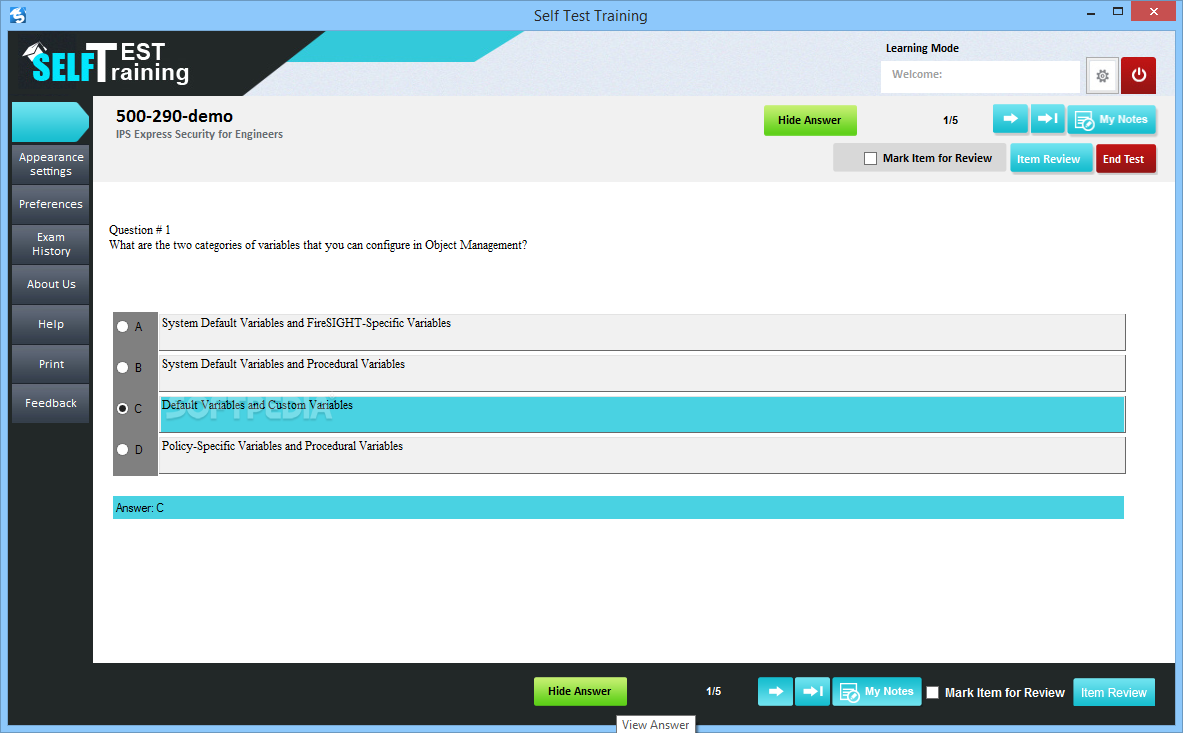The width and height of the screenshot is (1183, 733).
Task: Click the red power button icon
Action: point(1138,75)
